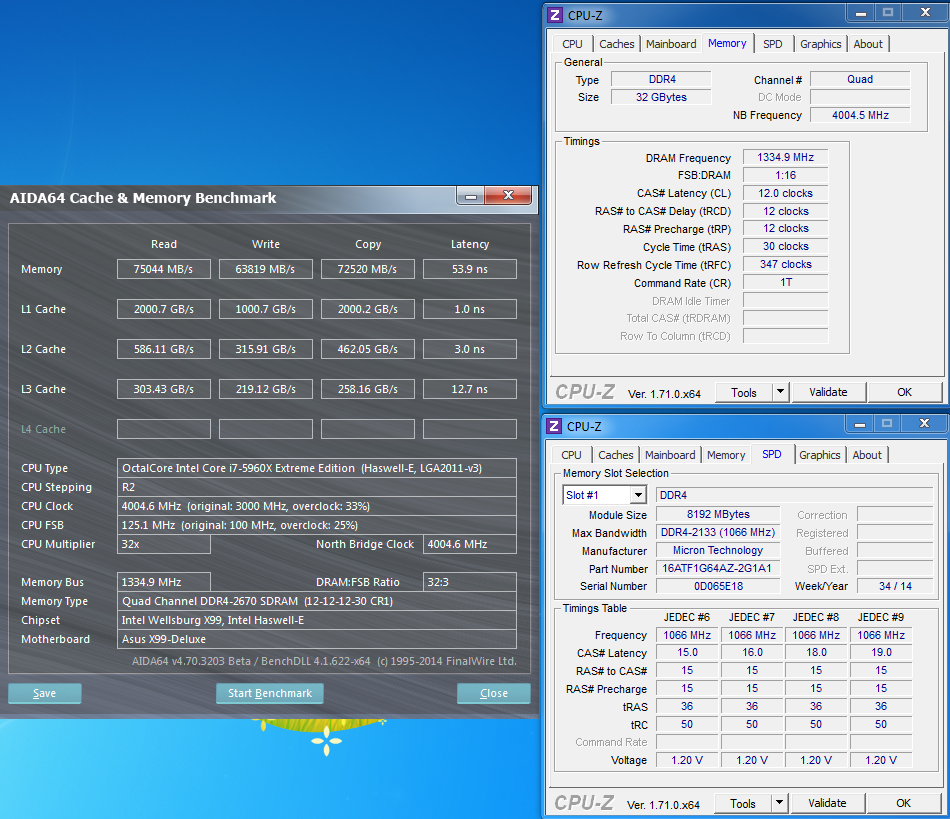Viewport: 950px width, 819px height.
Task: Click Memory Latency value 53.9 ns
Action: 470,269
